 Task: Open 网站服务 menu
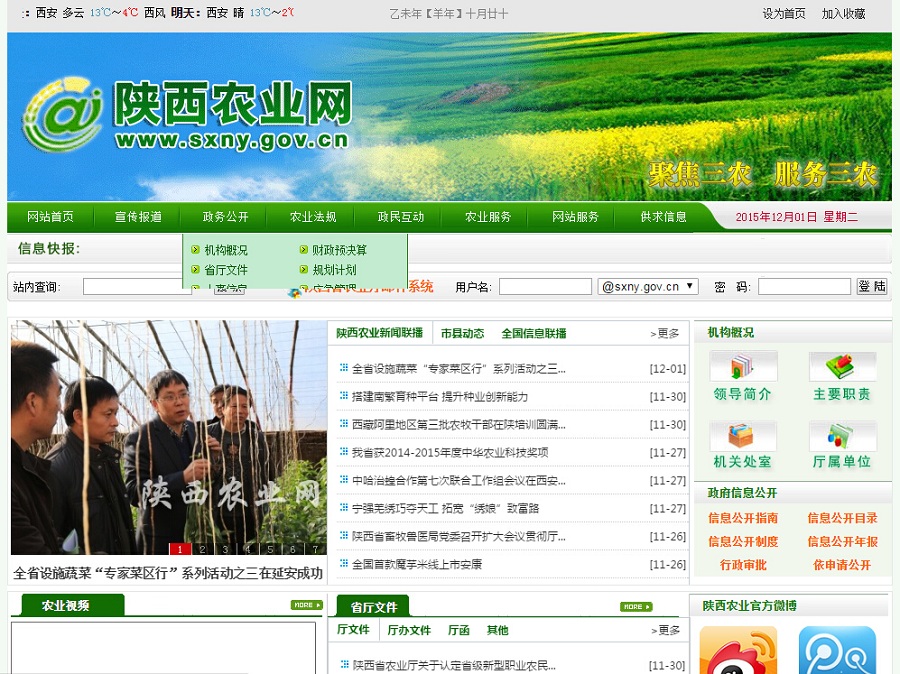(575, 216)
